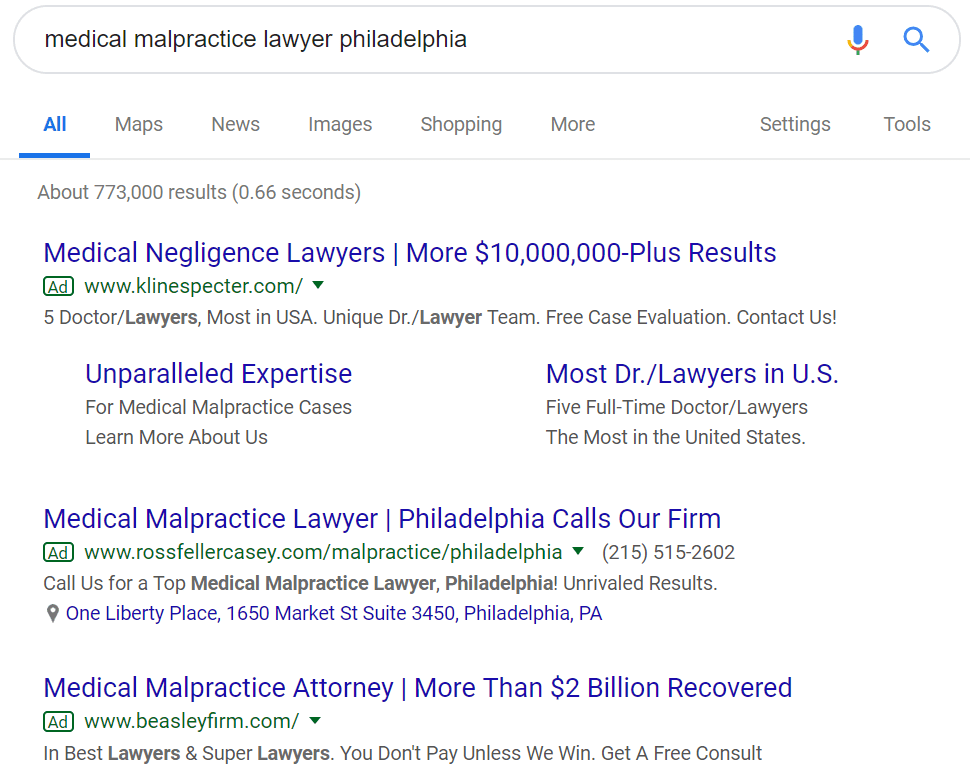The width and height of the screenshot is (970, 778).
Task: Expand dropdown arrow next to beasleyfirm.com
Action: 315,721
